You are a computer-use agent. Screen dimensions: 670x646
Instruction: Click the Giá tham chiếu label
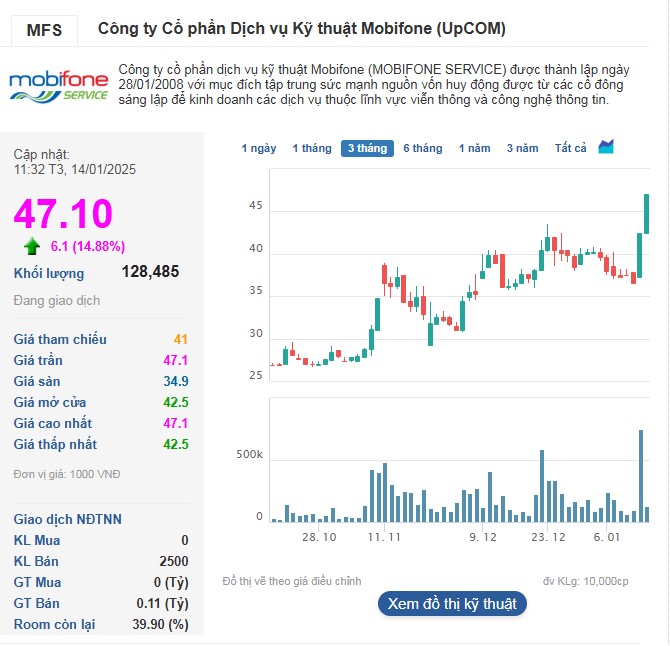pos(60,339)
